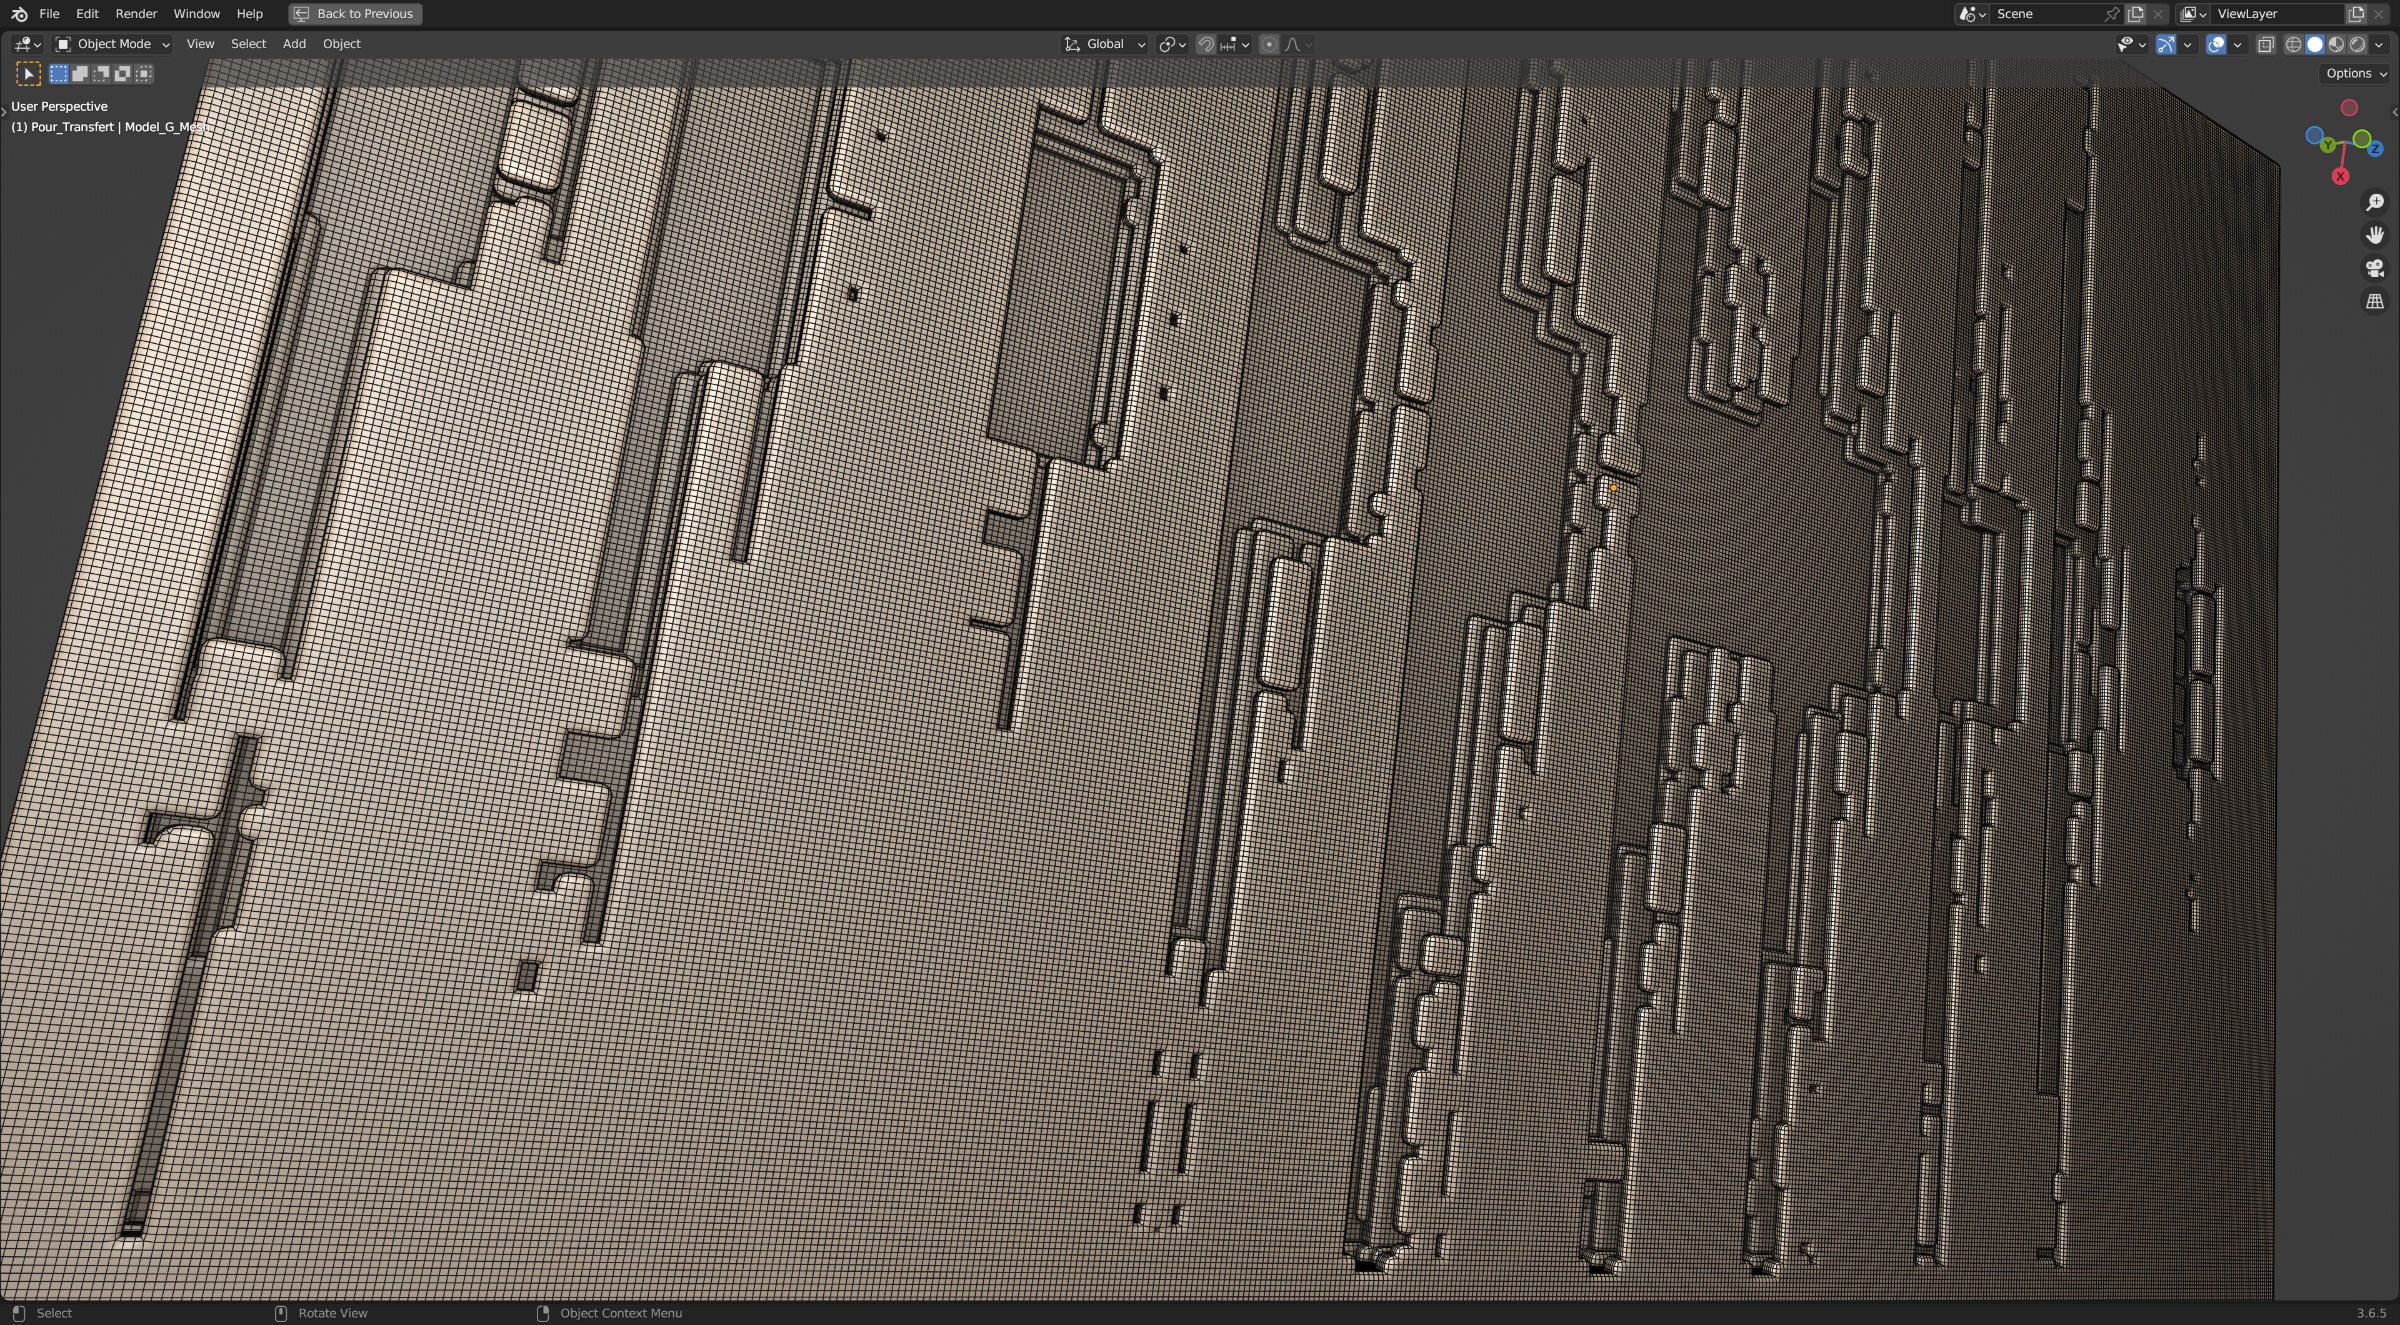Delete the current scene

tap(2157, 14)
